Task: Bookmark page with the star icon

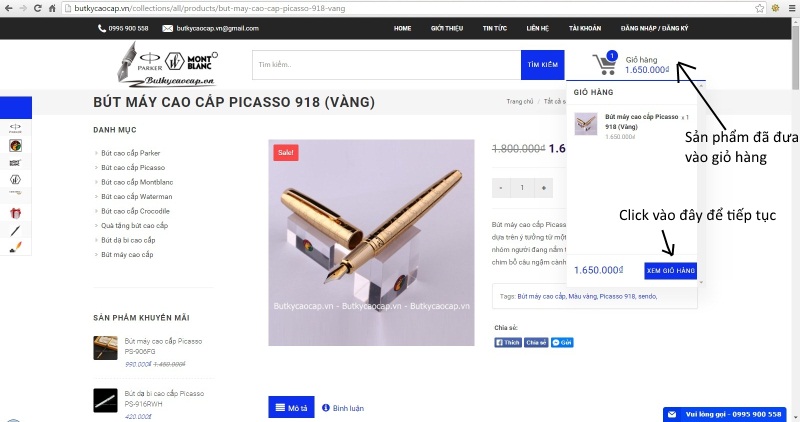Action: pos(760,8)
